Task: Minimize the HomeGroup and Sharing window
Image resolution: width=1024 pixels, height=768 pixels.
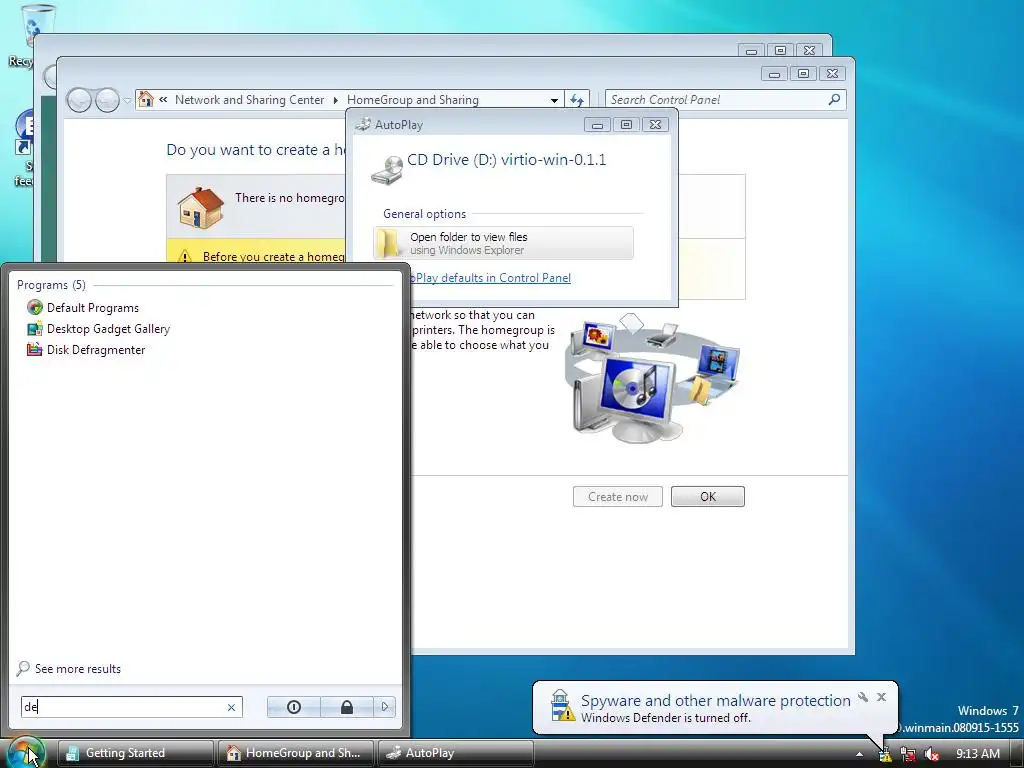Action: click(x=775, y=73)
